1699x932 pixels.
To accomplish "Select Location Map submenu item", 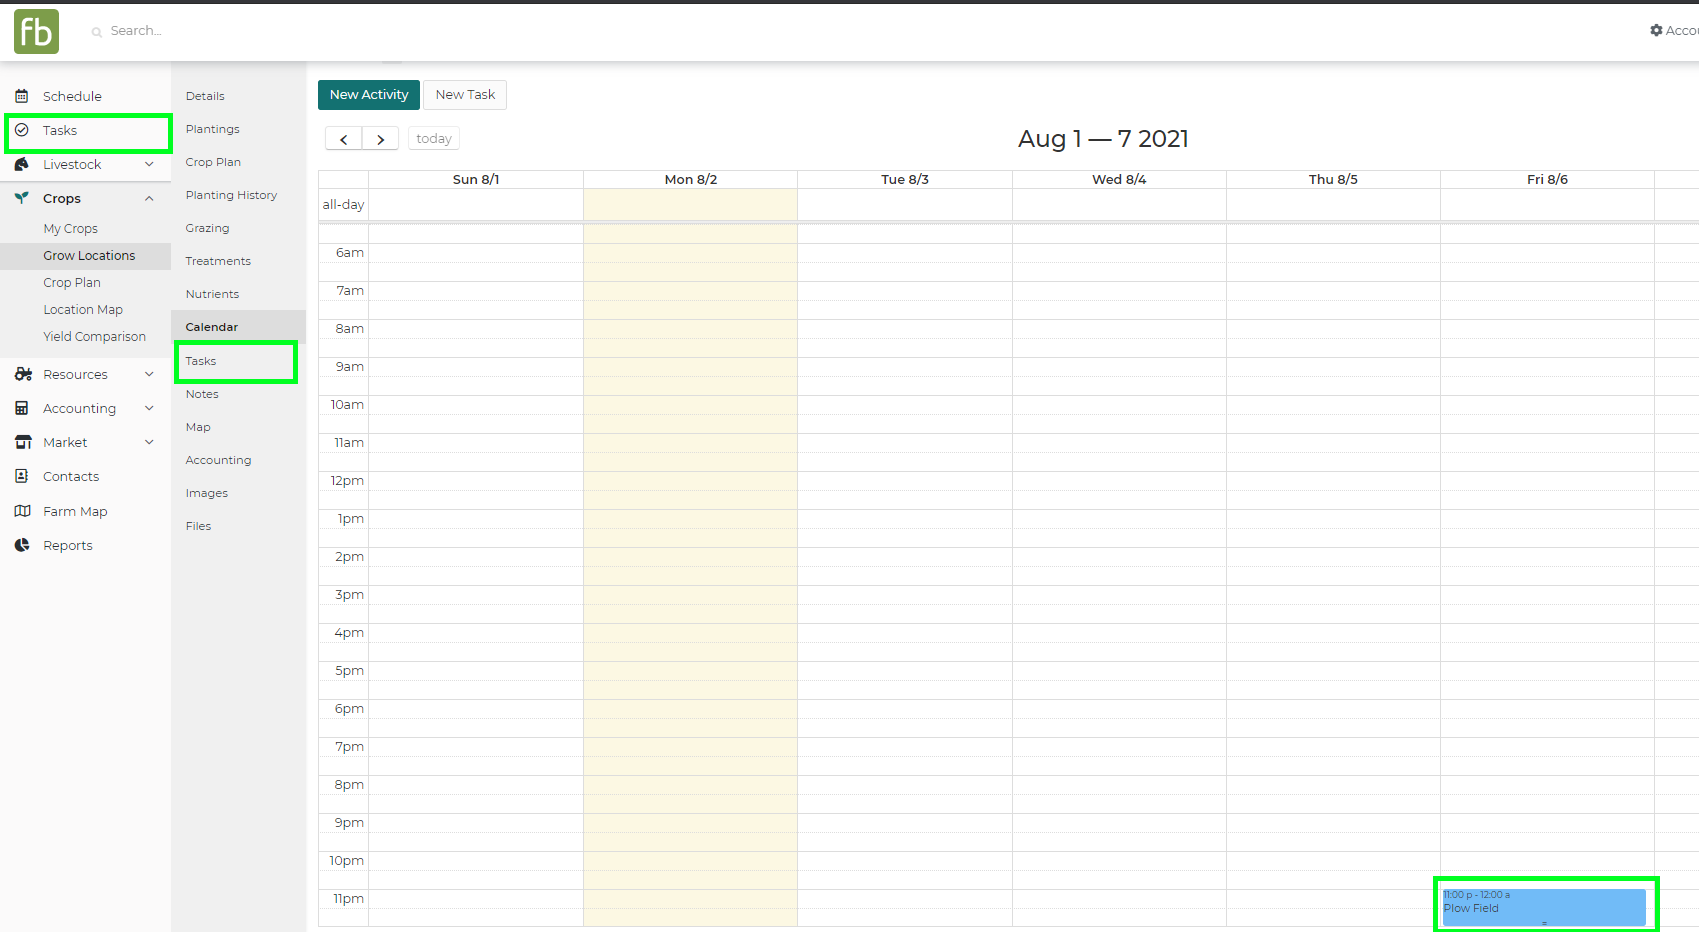I will (85, 310).
